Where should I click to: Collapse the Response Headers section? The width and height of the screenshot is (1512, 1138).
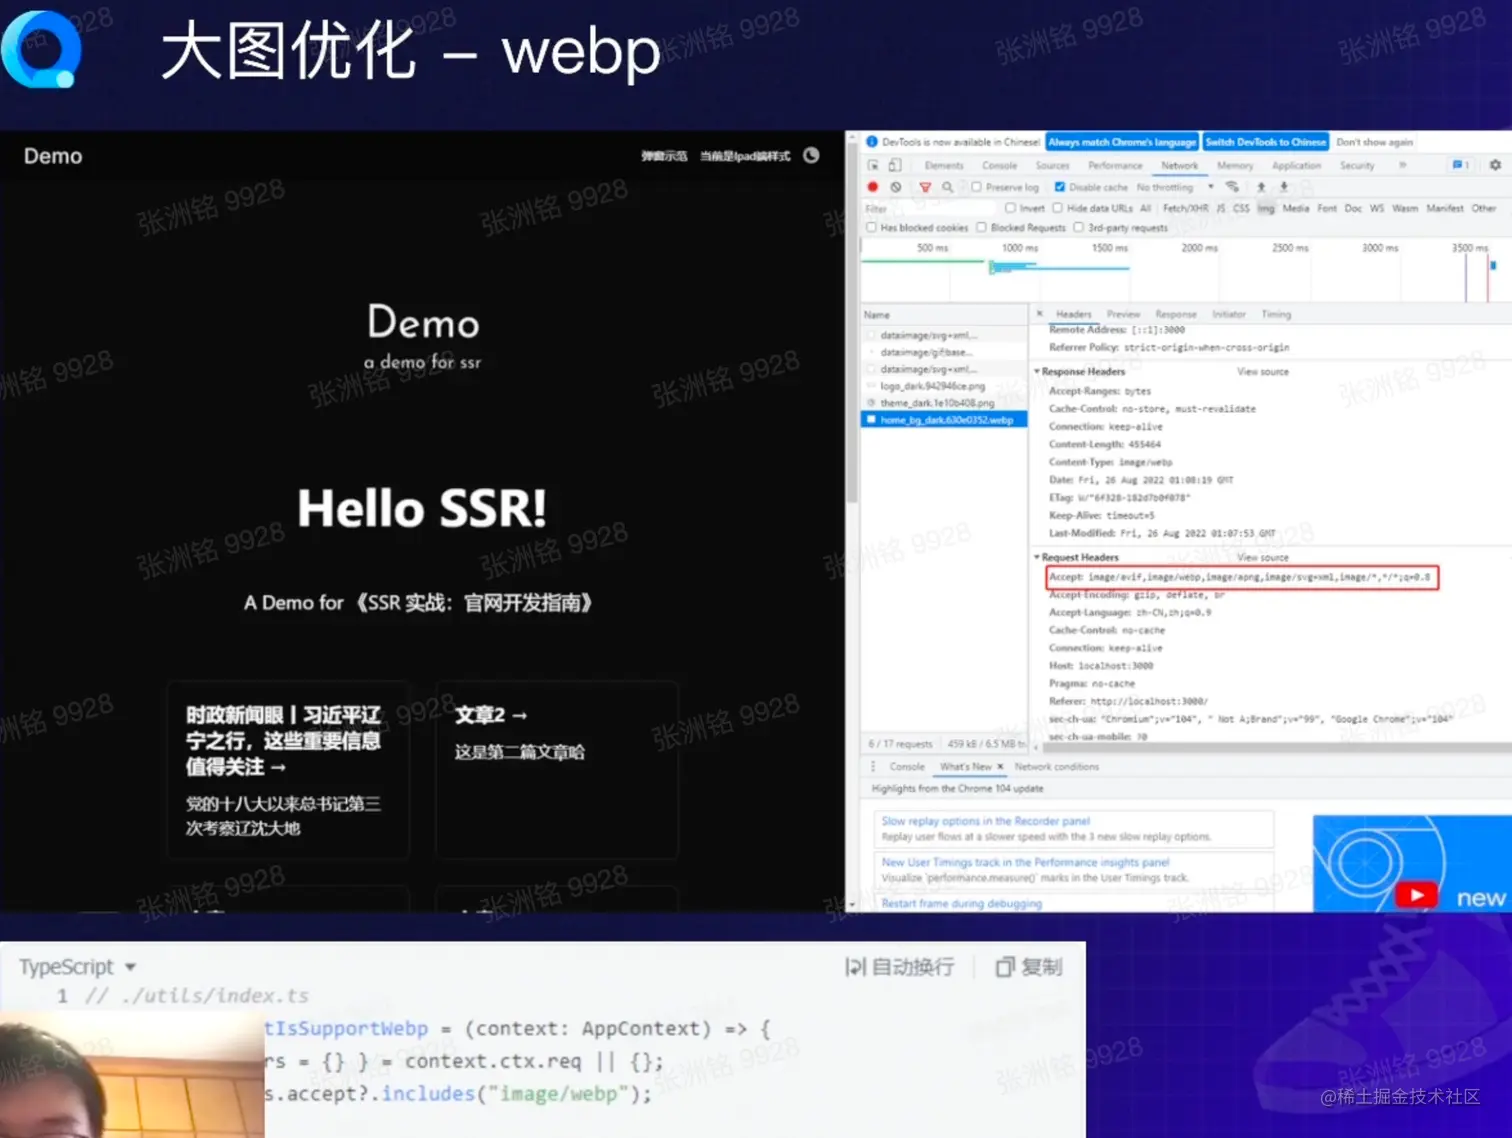[x=1036, y=371]
